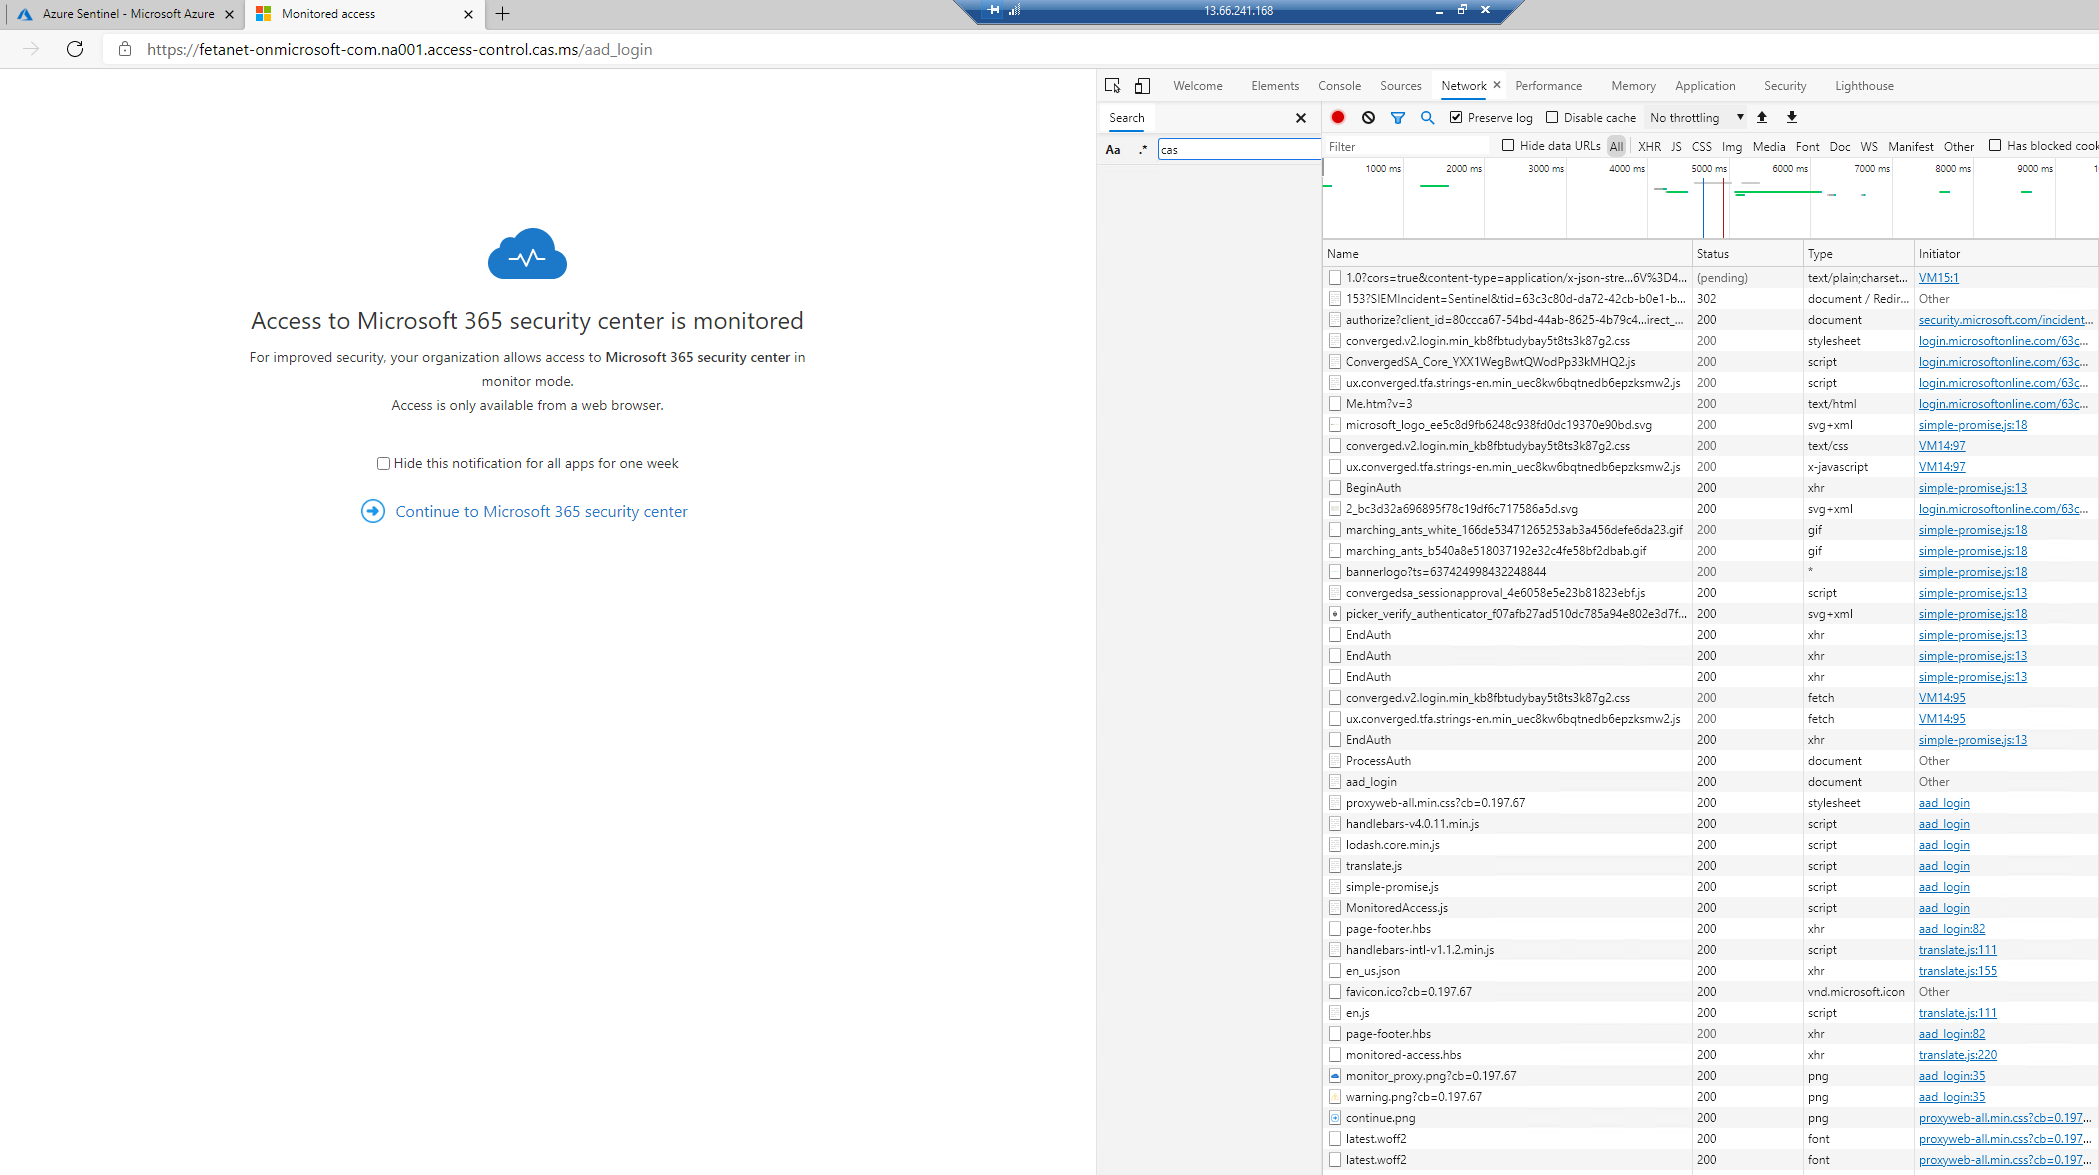Check the Hide data URLs option

[x=1507, y=145]
